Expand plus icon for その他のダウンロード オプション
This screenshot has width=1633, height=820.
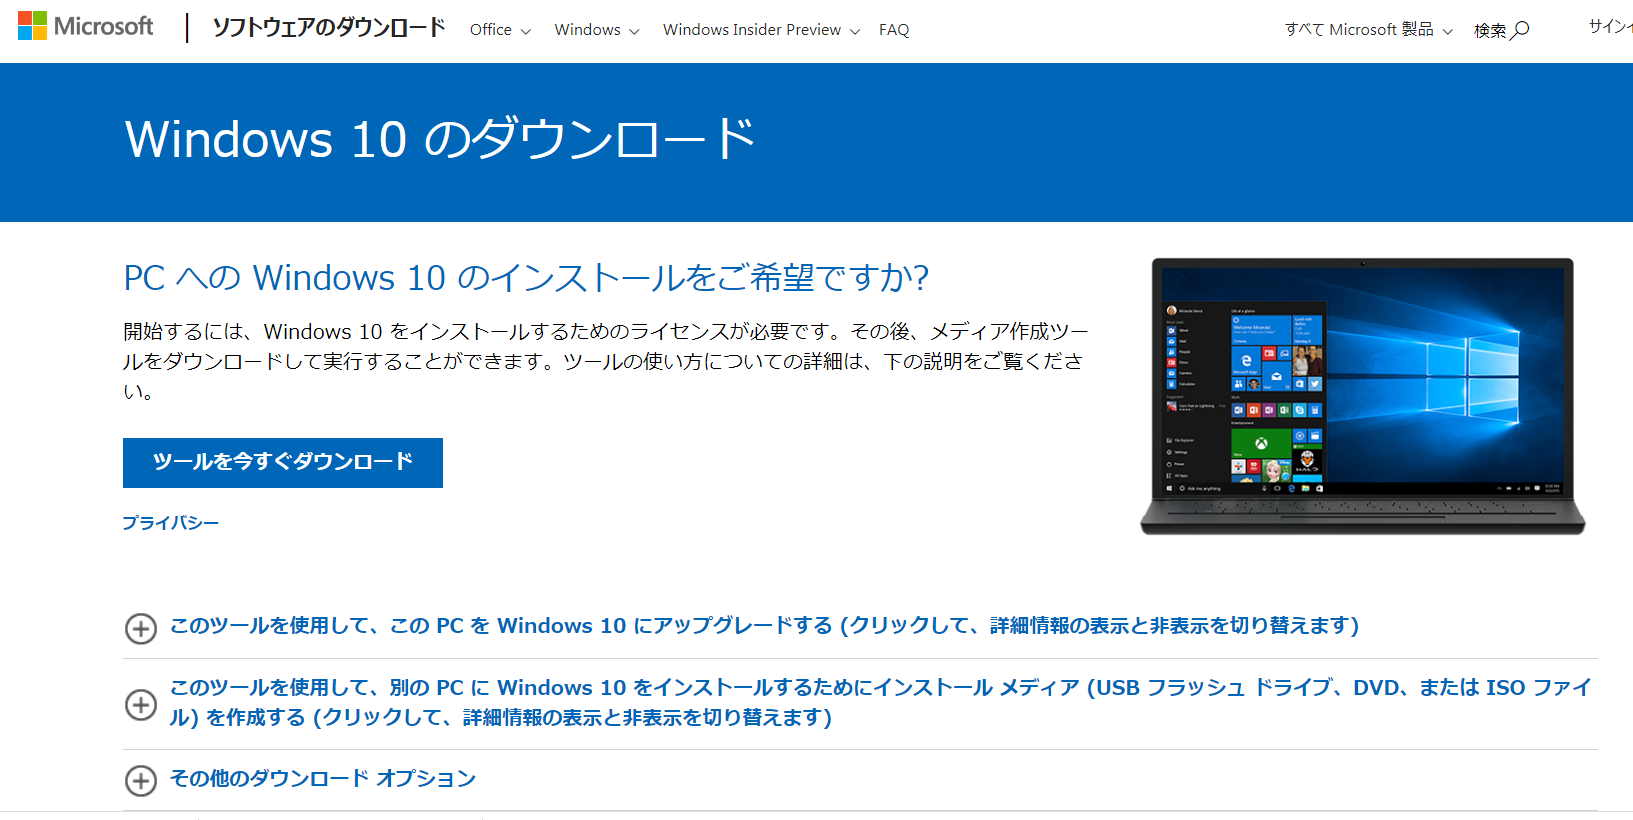coord(141,780)
